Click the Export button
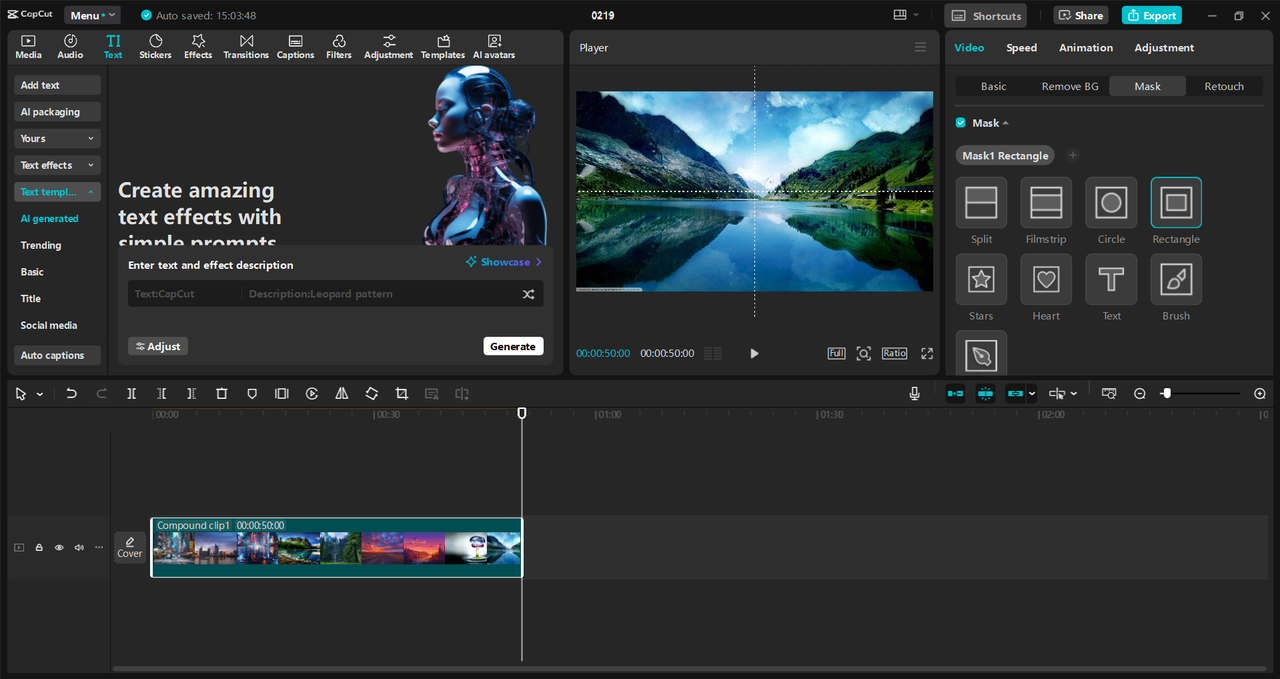Viewport: 1280px width, 679px height. (1151, 15)
